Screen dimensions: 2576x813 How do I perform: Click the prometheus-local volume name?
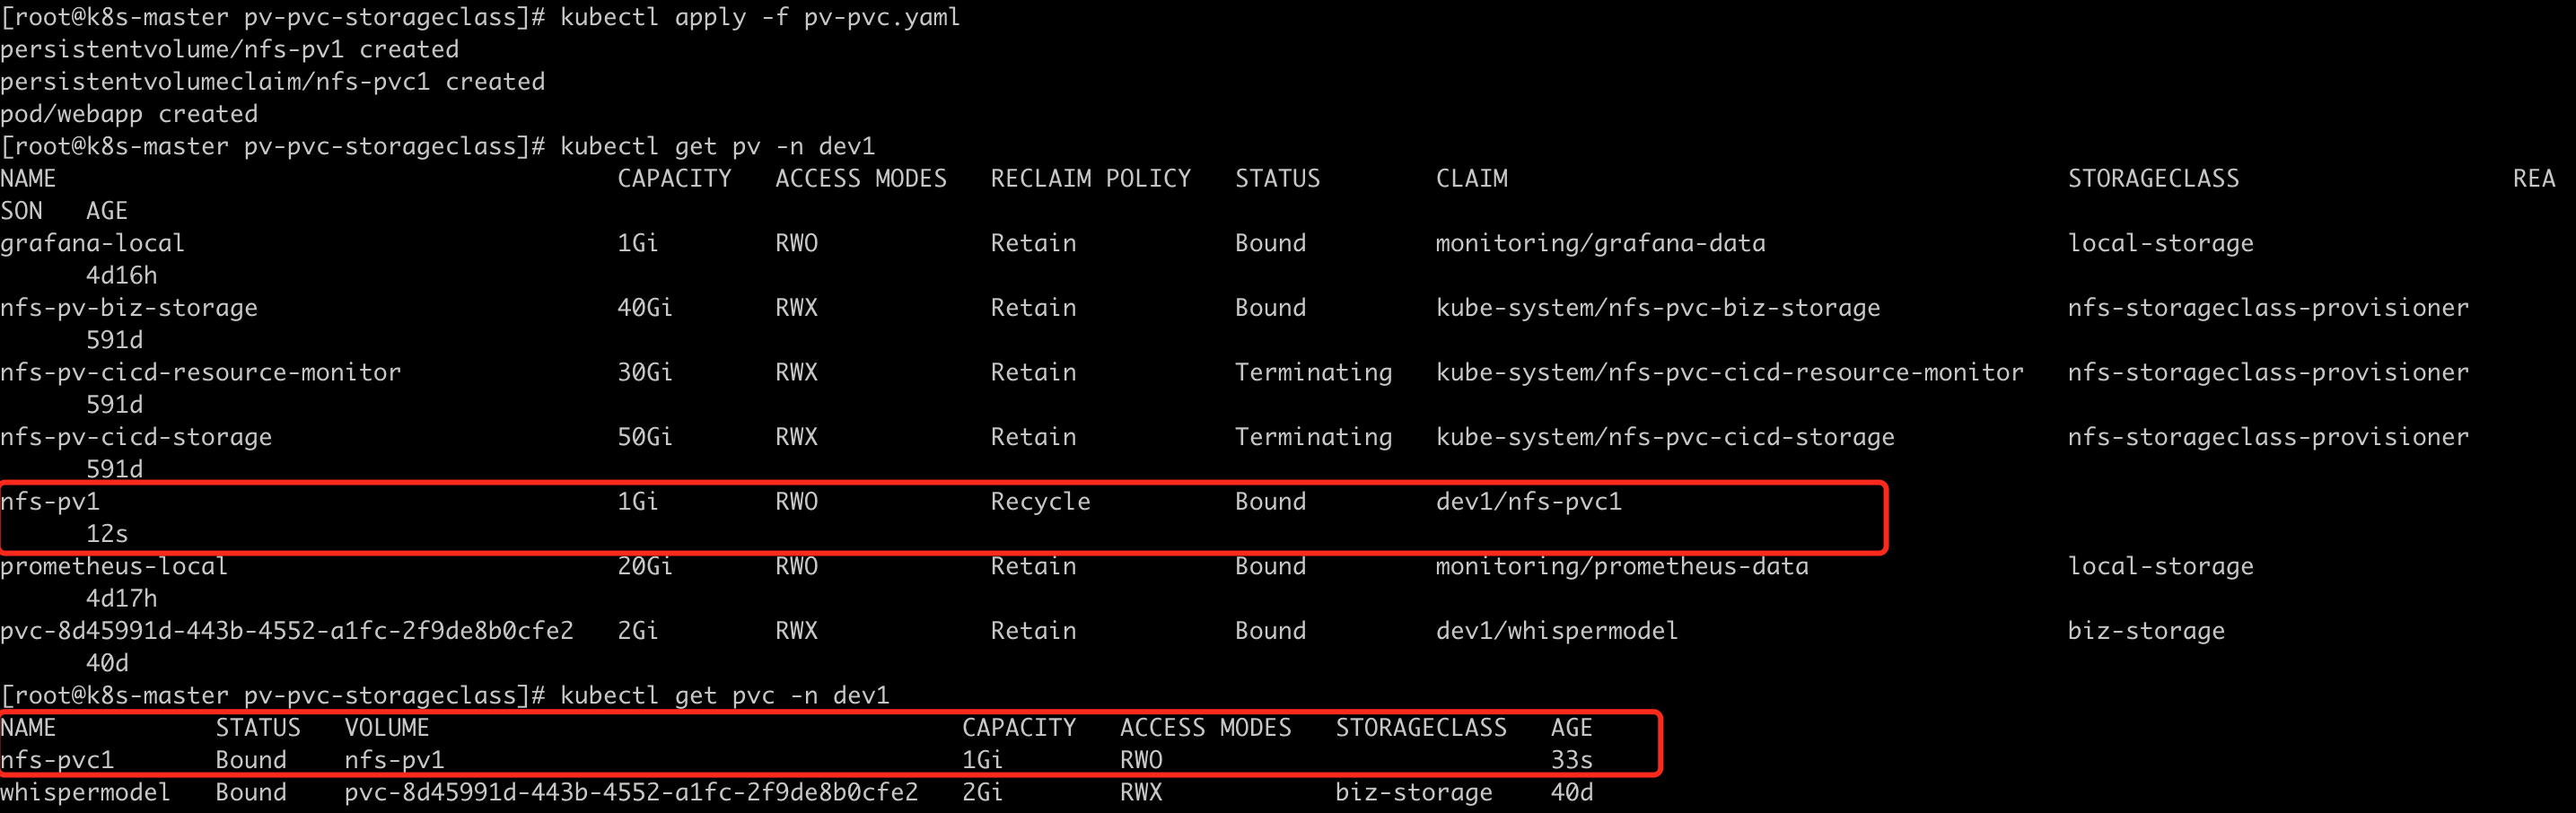point(114,566)
